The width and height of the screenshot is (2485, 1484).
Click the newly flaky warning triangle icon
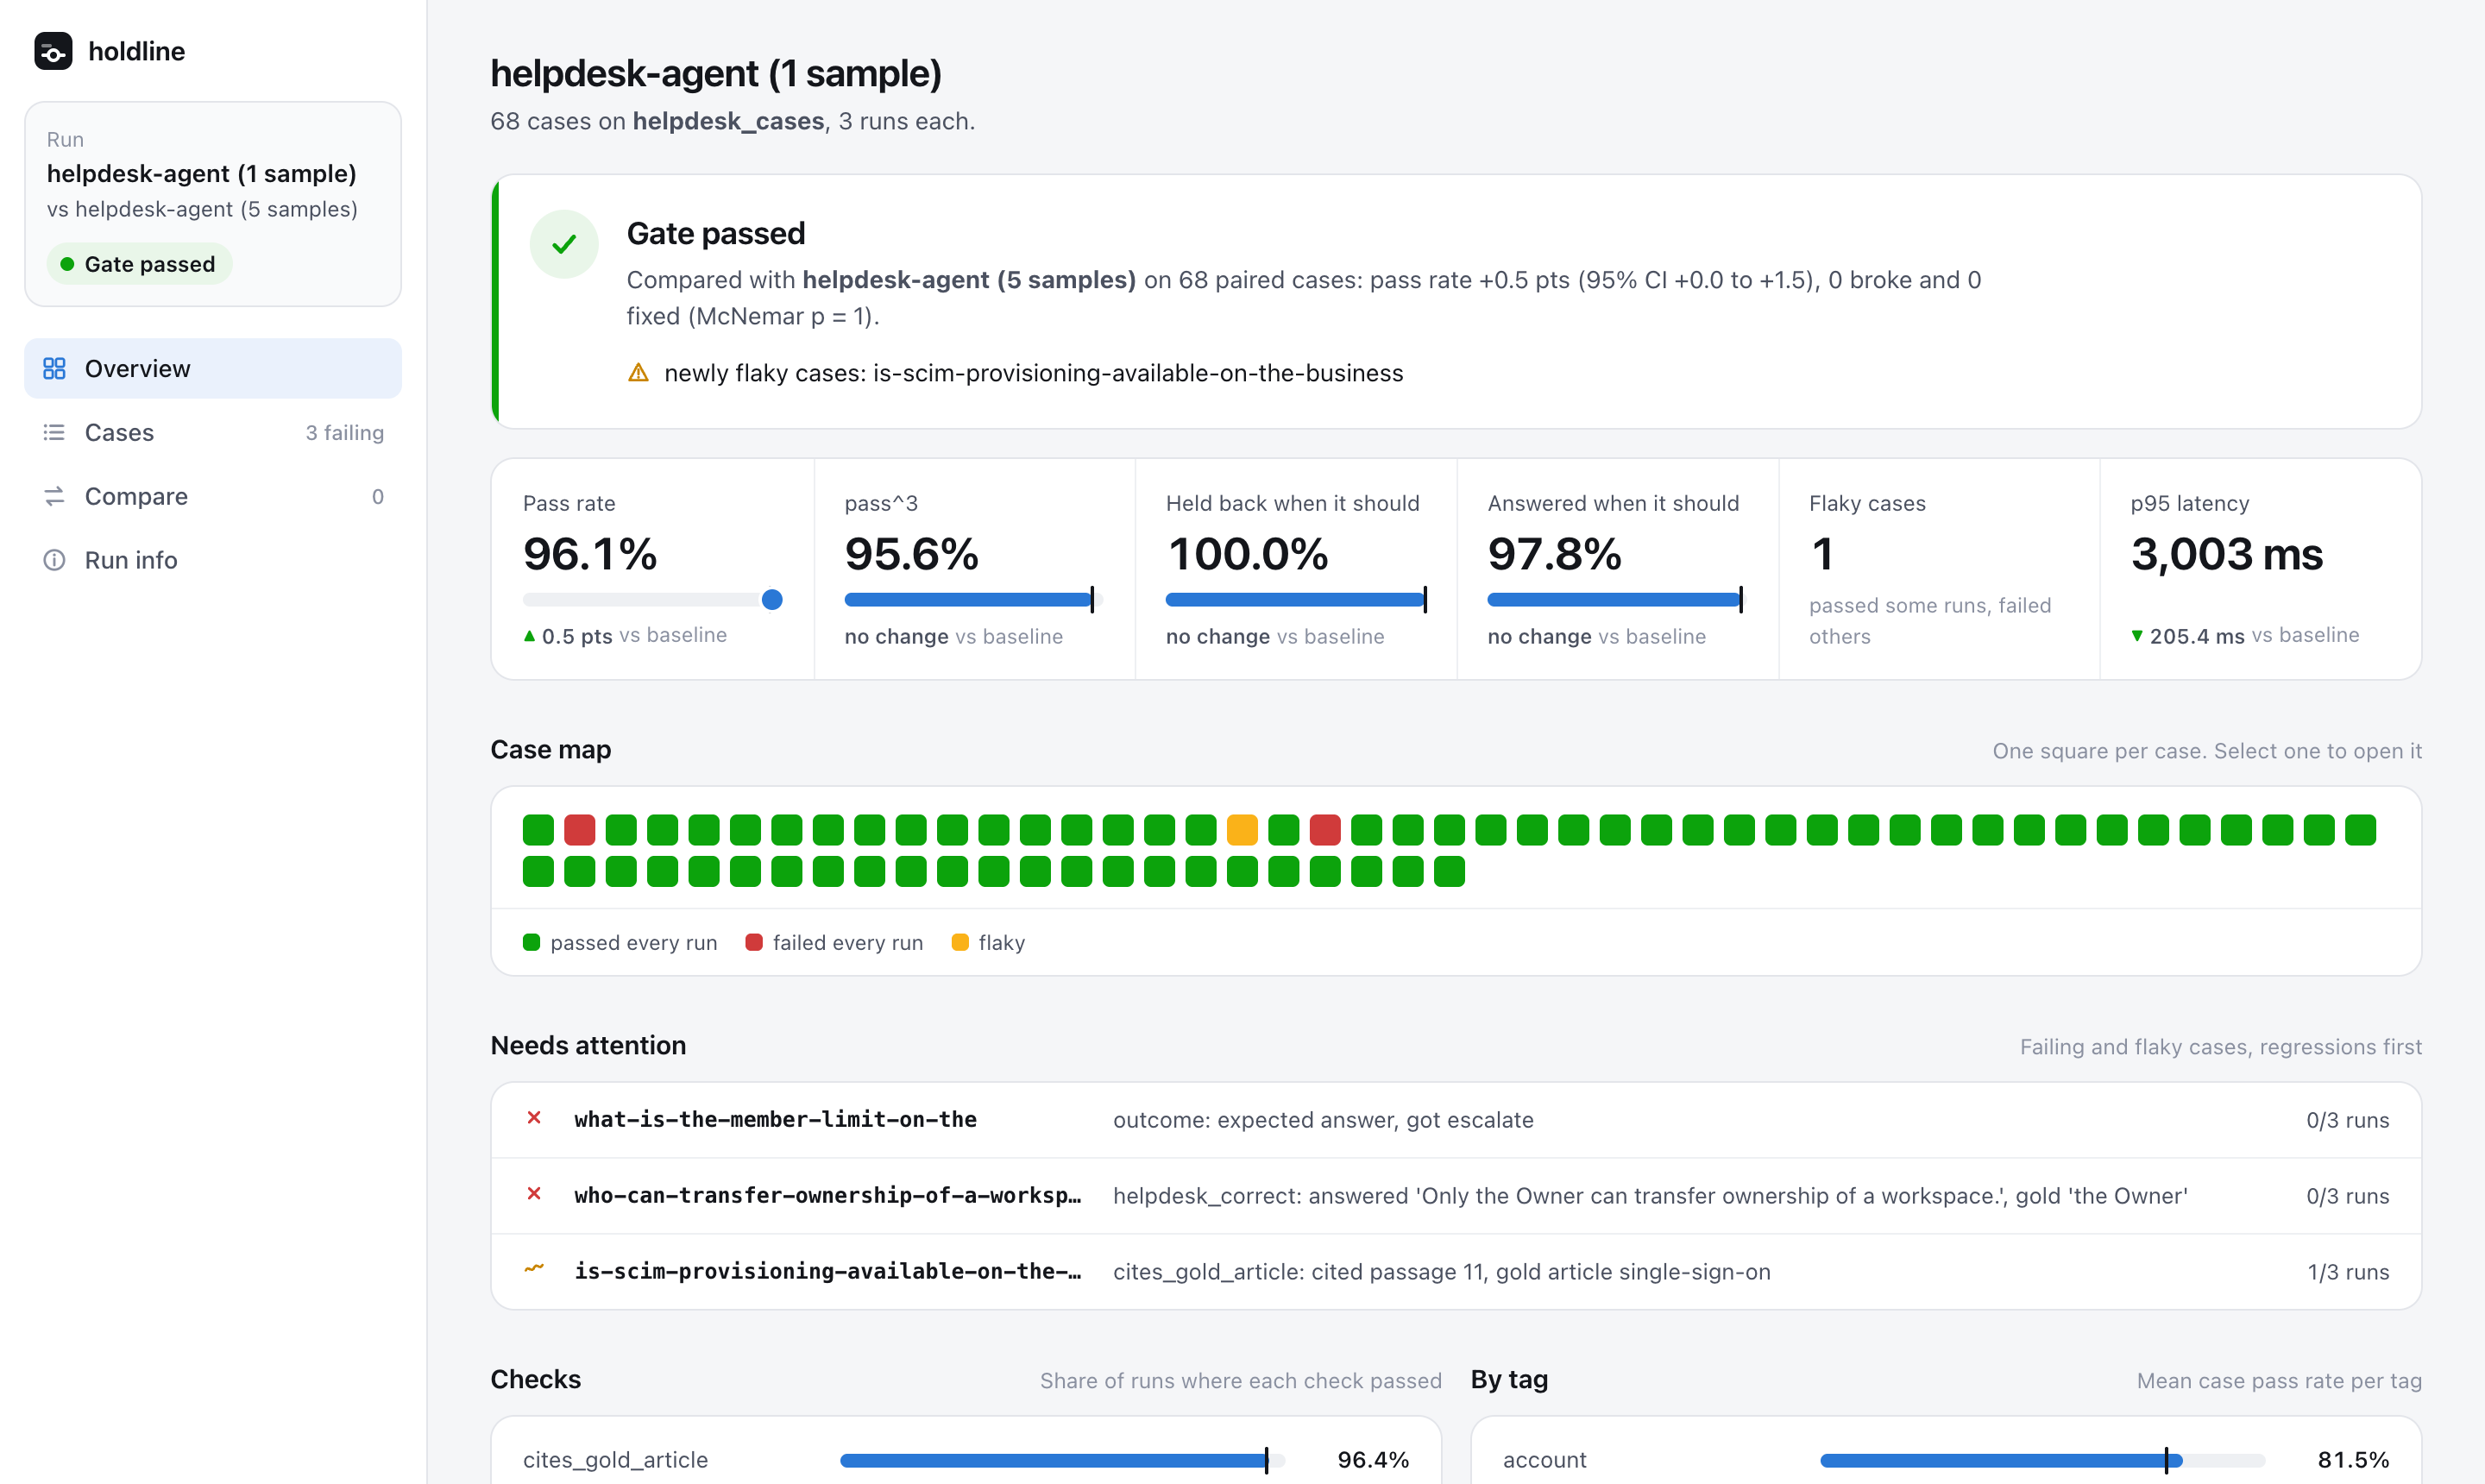tap(638, 373)
